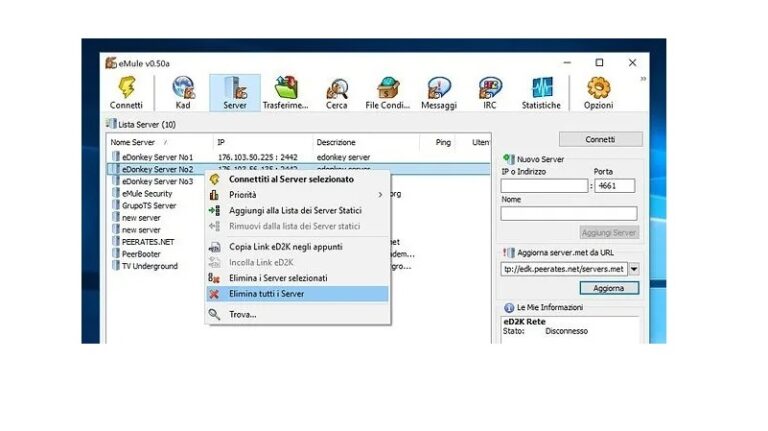Screen dimensions: 768x431
Task: Click the Aggiorna server.met section icon
Action: [509, 252]
